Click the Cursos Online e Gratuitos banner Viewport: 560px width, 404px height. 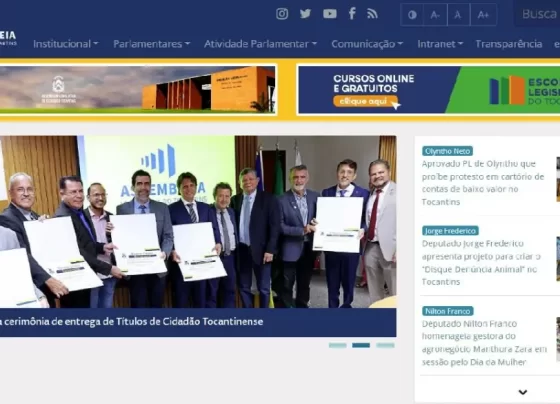tap(429, 90)
